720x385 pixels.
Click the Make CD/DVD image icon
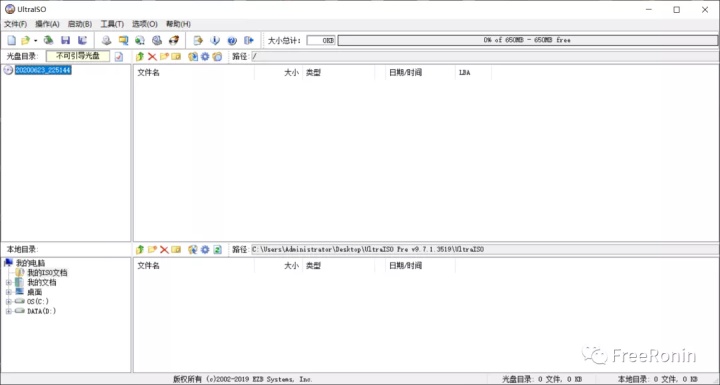107,40
